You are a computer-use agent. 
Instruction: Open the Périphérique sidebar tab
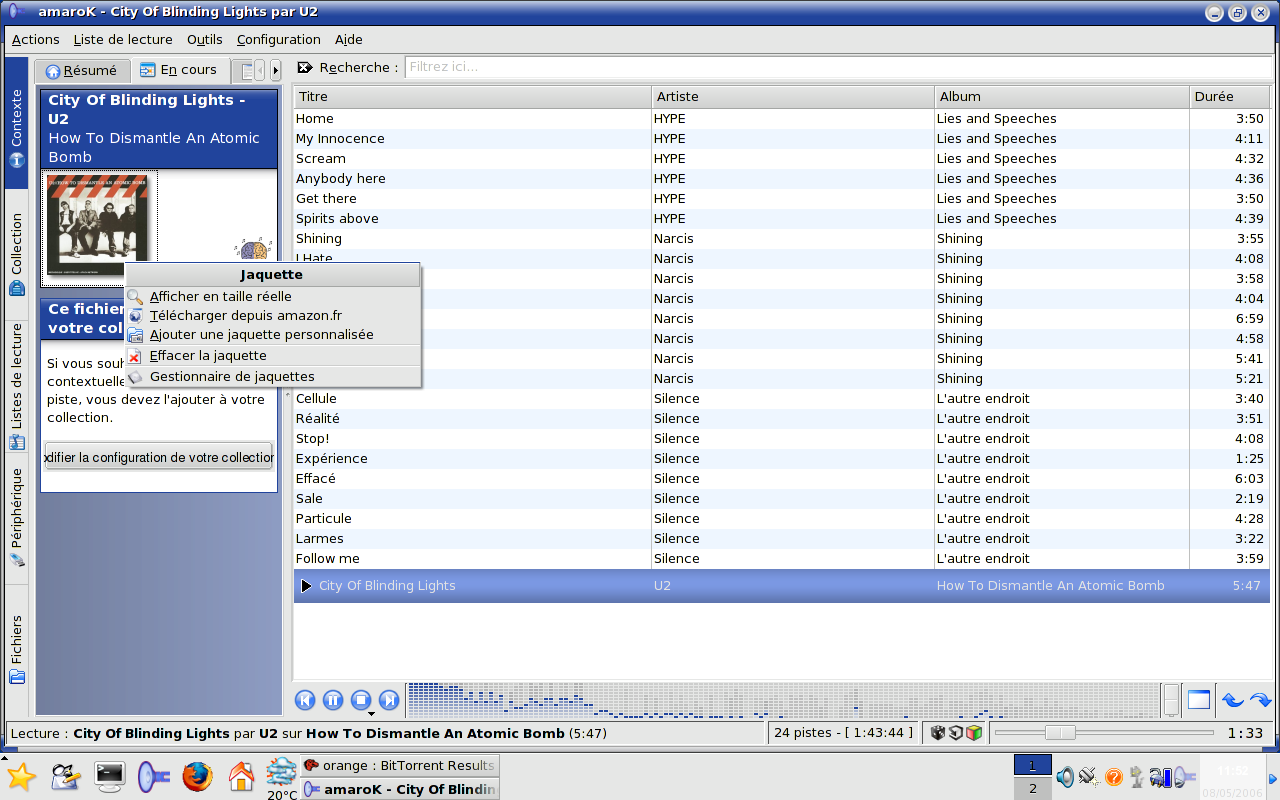point(17,517)
